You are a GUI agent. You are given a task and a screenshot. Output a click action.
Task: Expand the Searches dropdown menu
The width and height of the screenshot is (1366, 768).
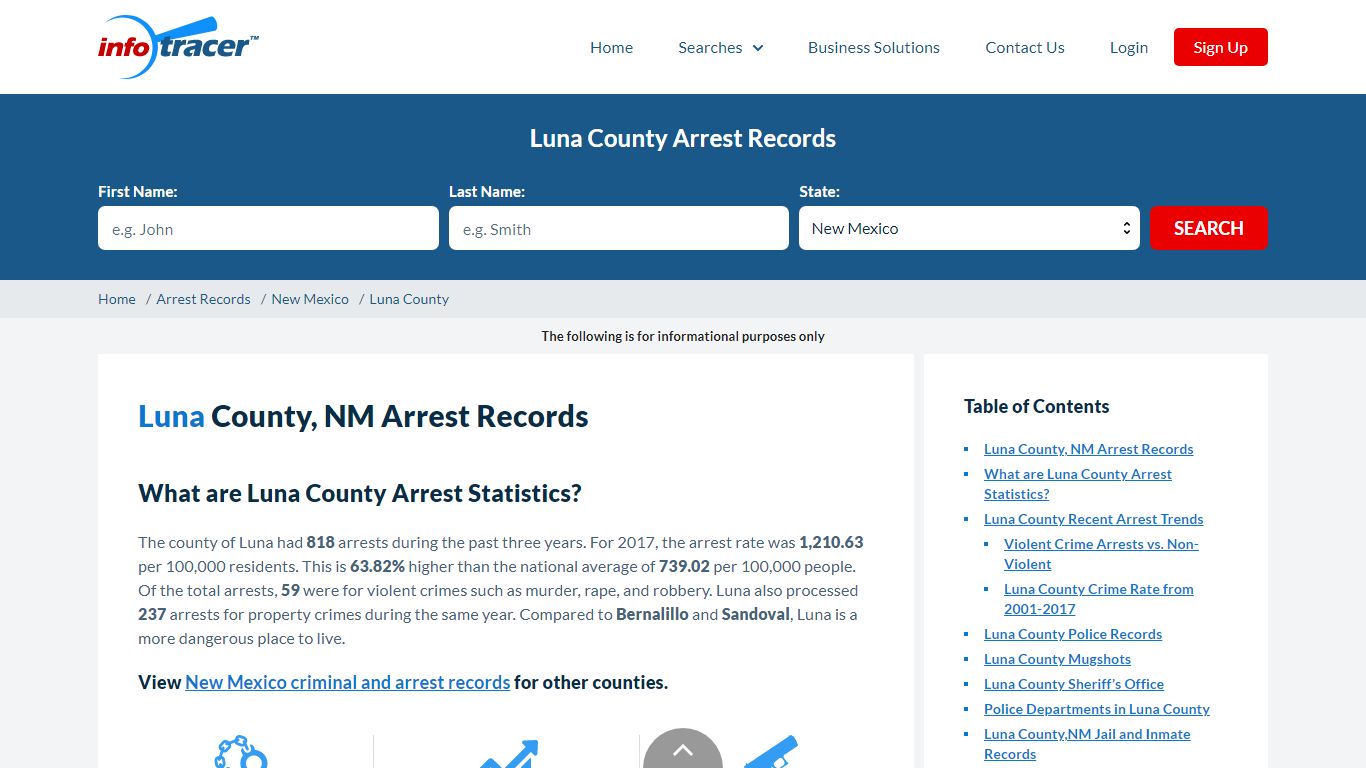720,47
